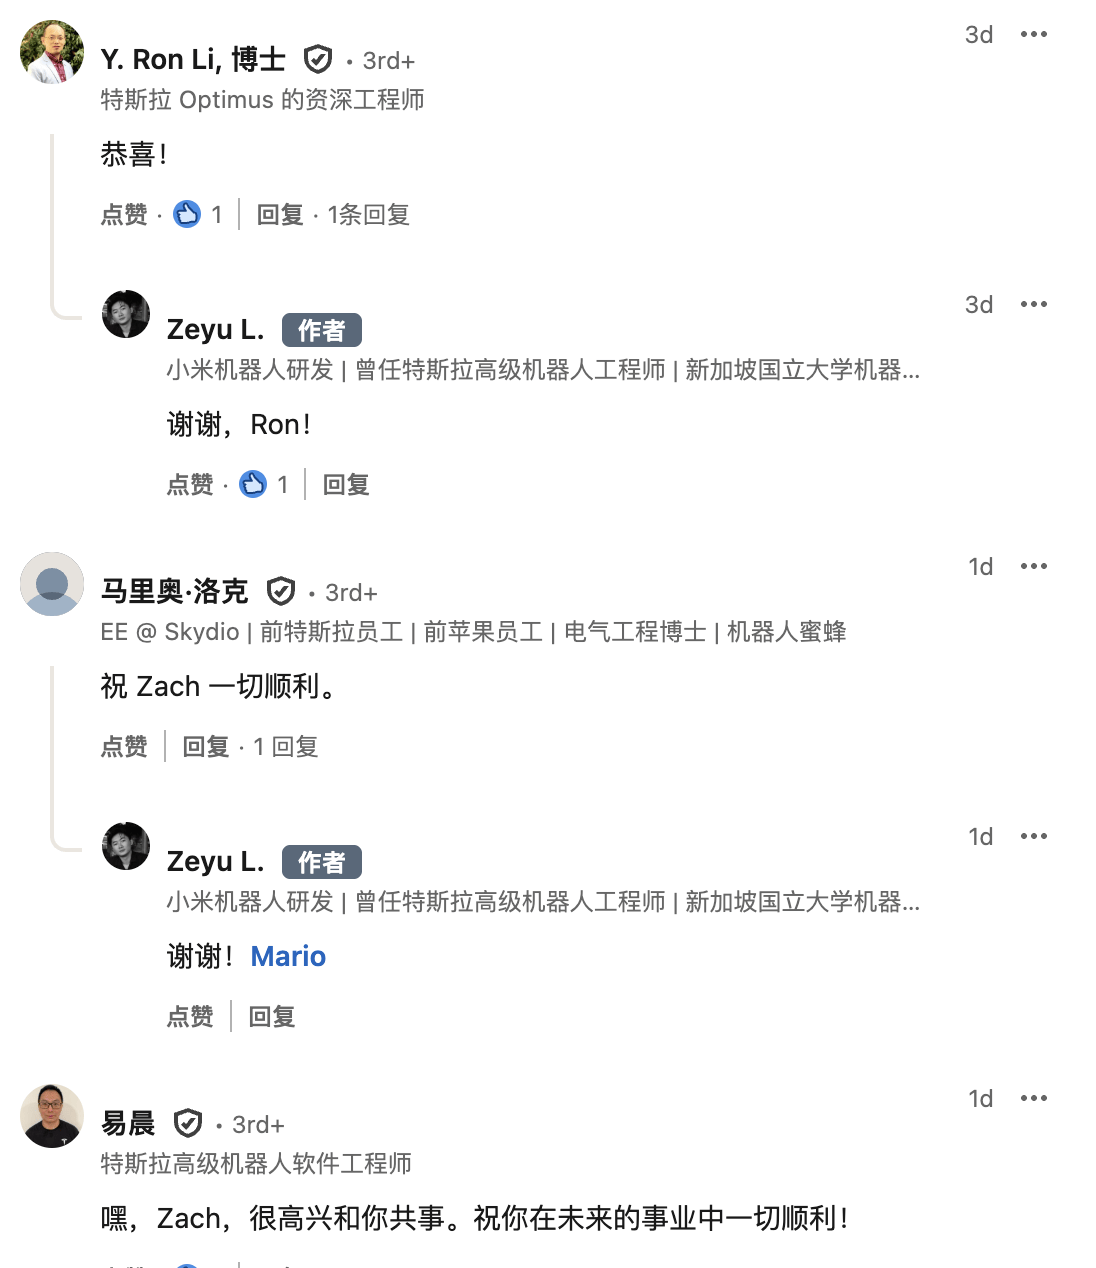The height and width of the screenshot is (1268, 1096).
Task: Open the overflow menu on 马里奥·洛克's comment
Action: pos(1034,565)
